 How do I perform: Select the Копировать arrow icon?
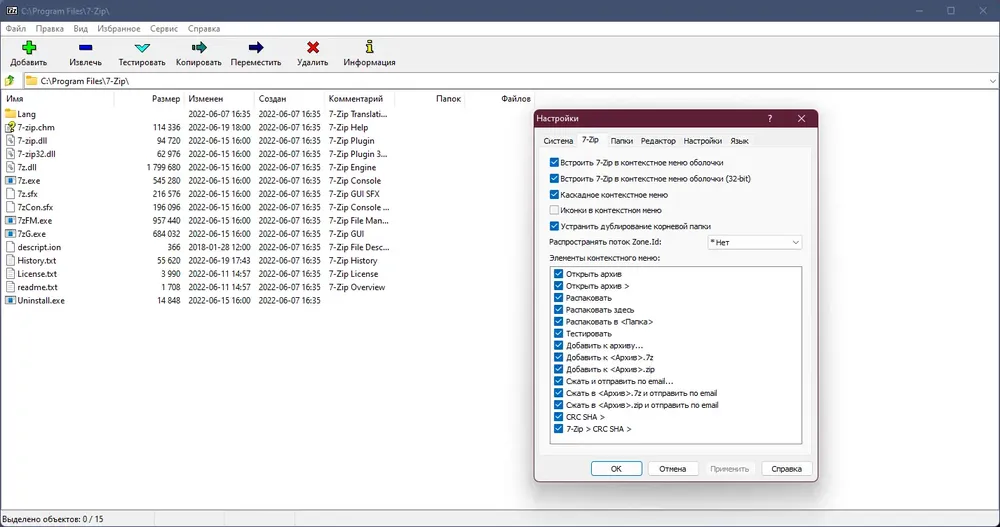click(x=198, y=48)
